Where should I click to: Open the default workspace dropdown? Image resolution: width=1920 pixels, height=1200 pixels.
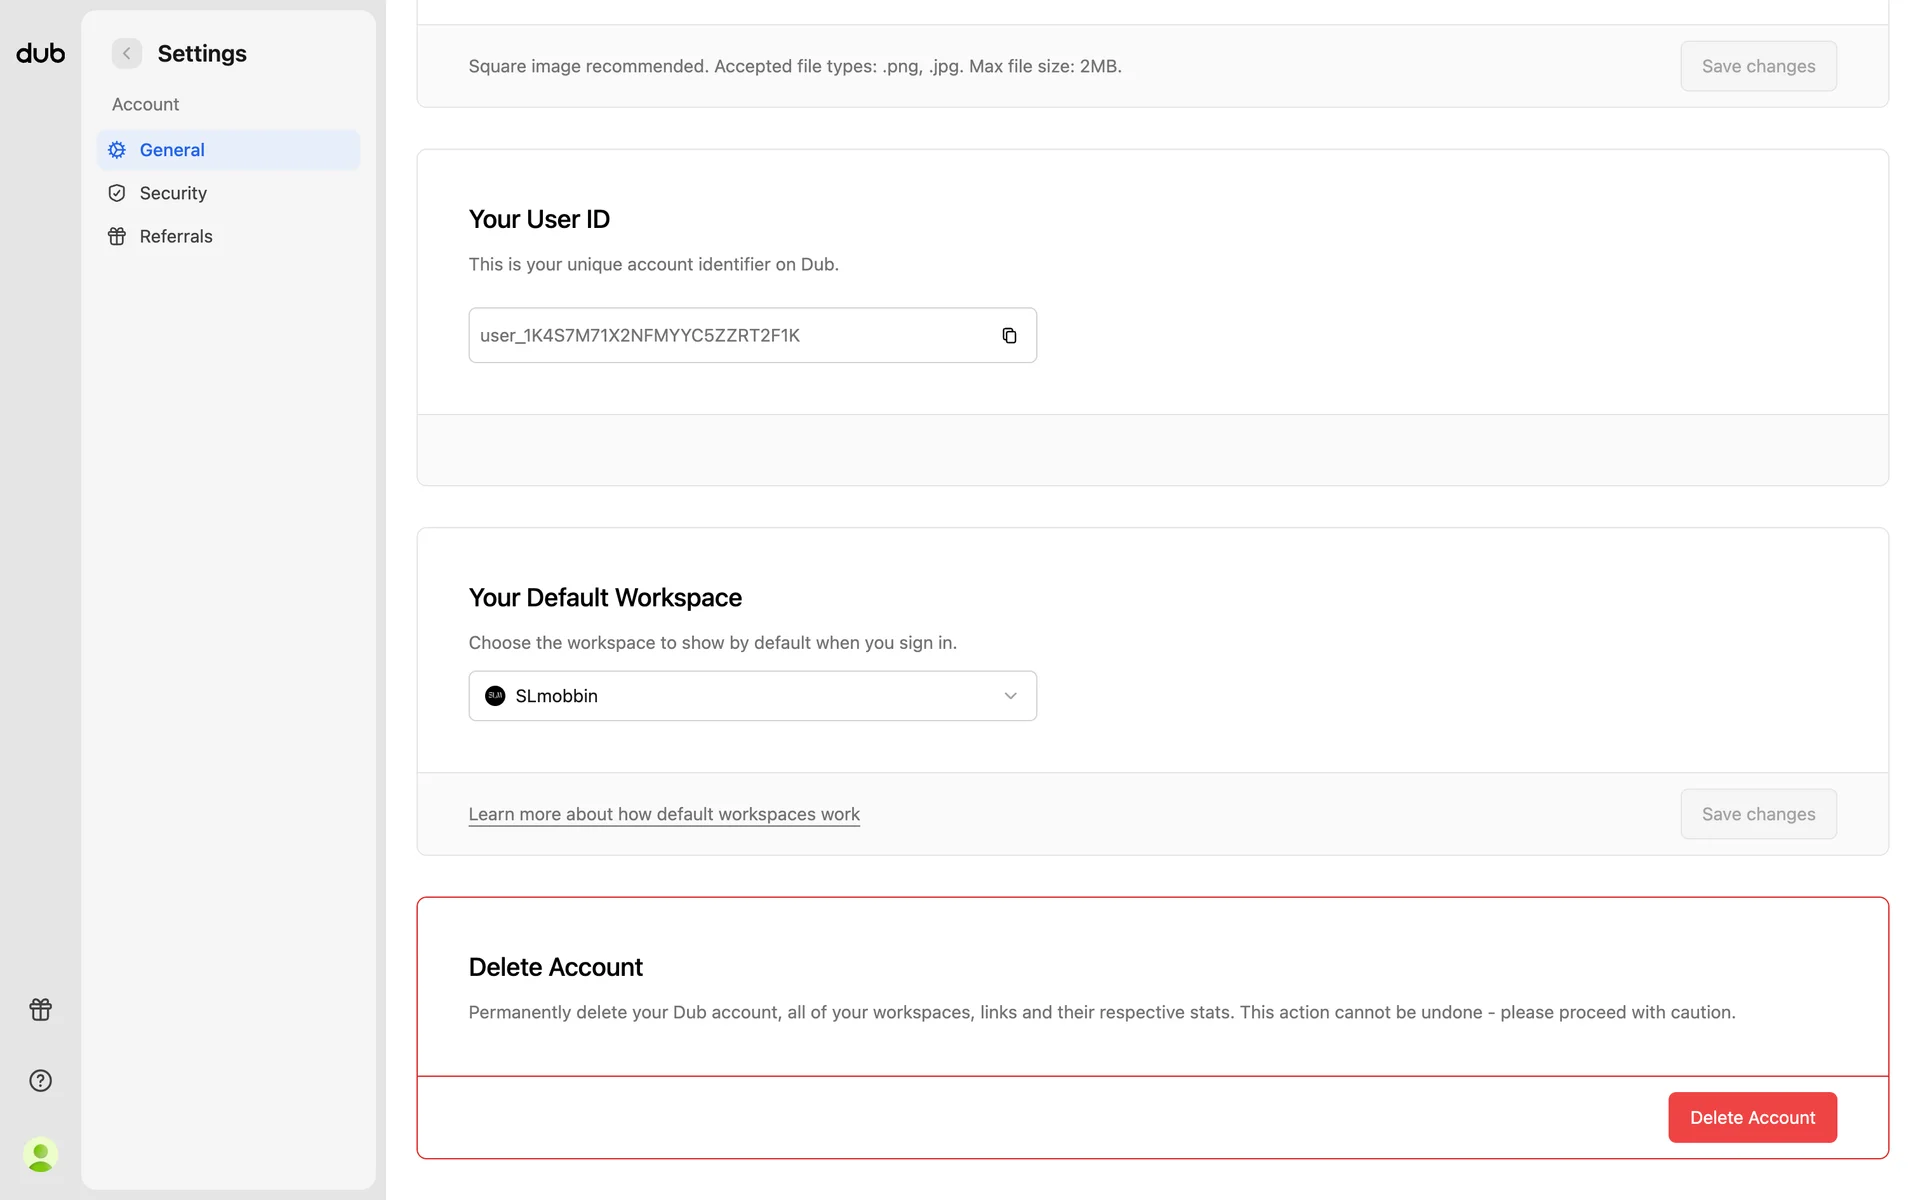[x=750, y=696]
